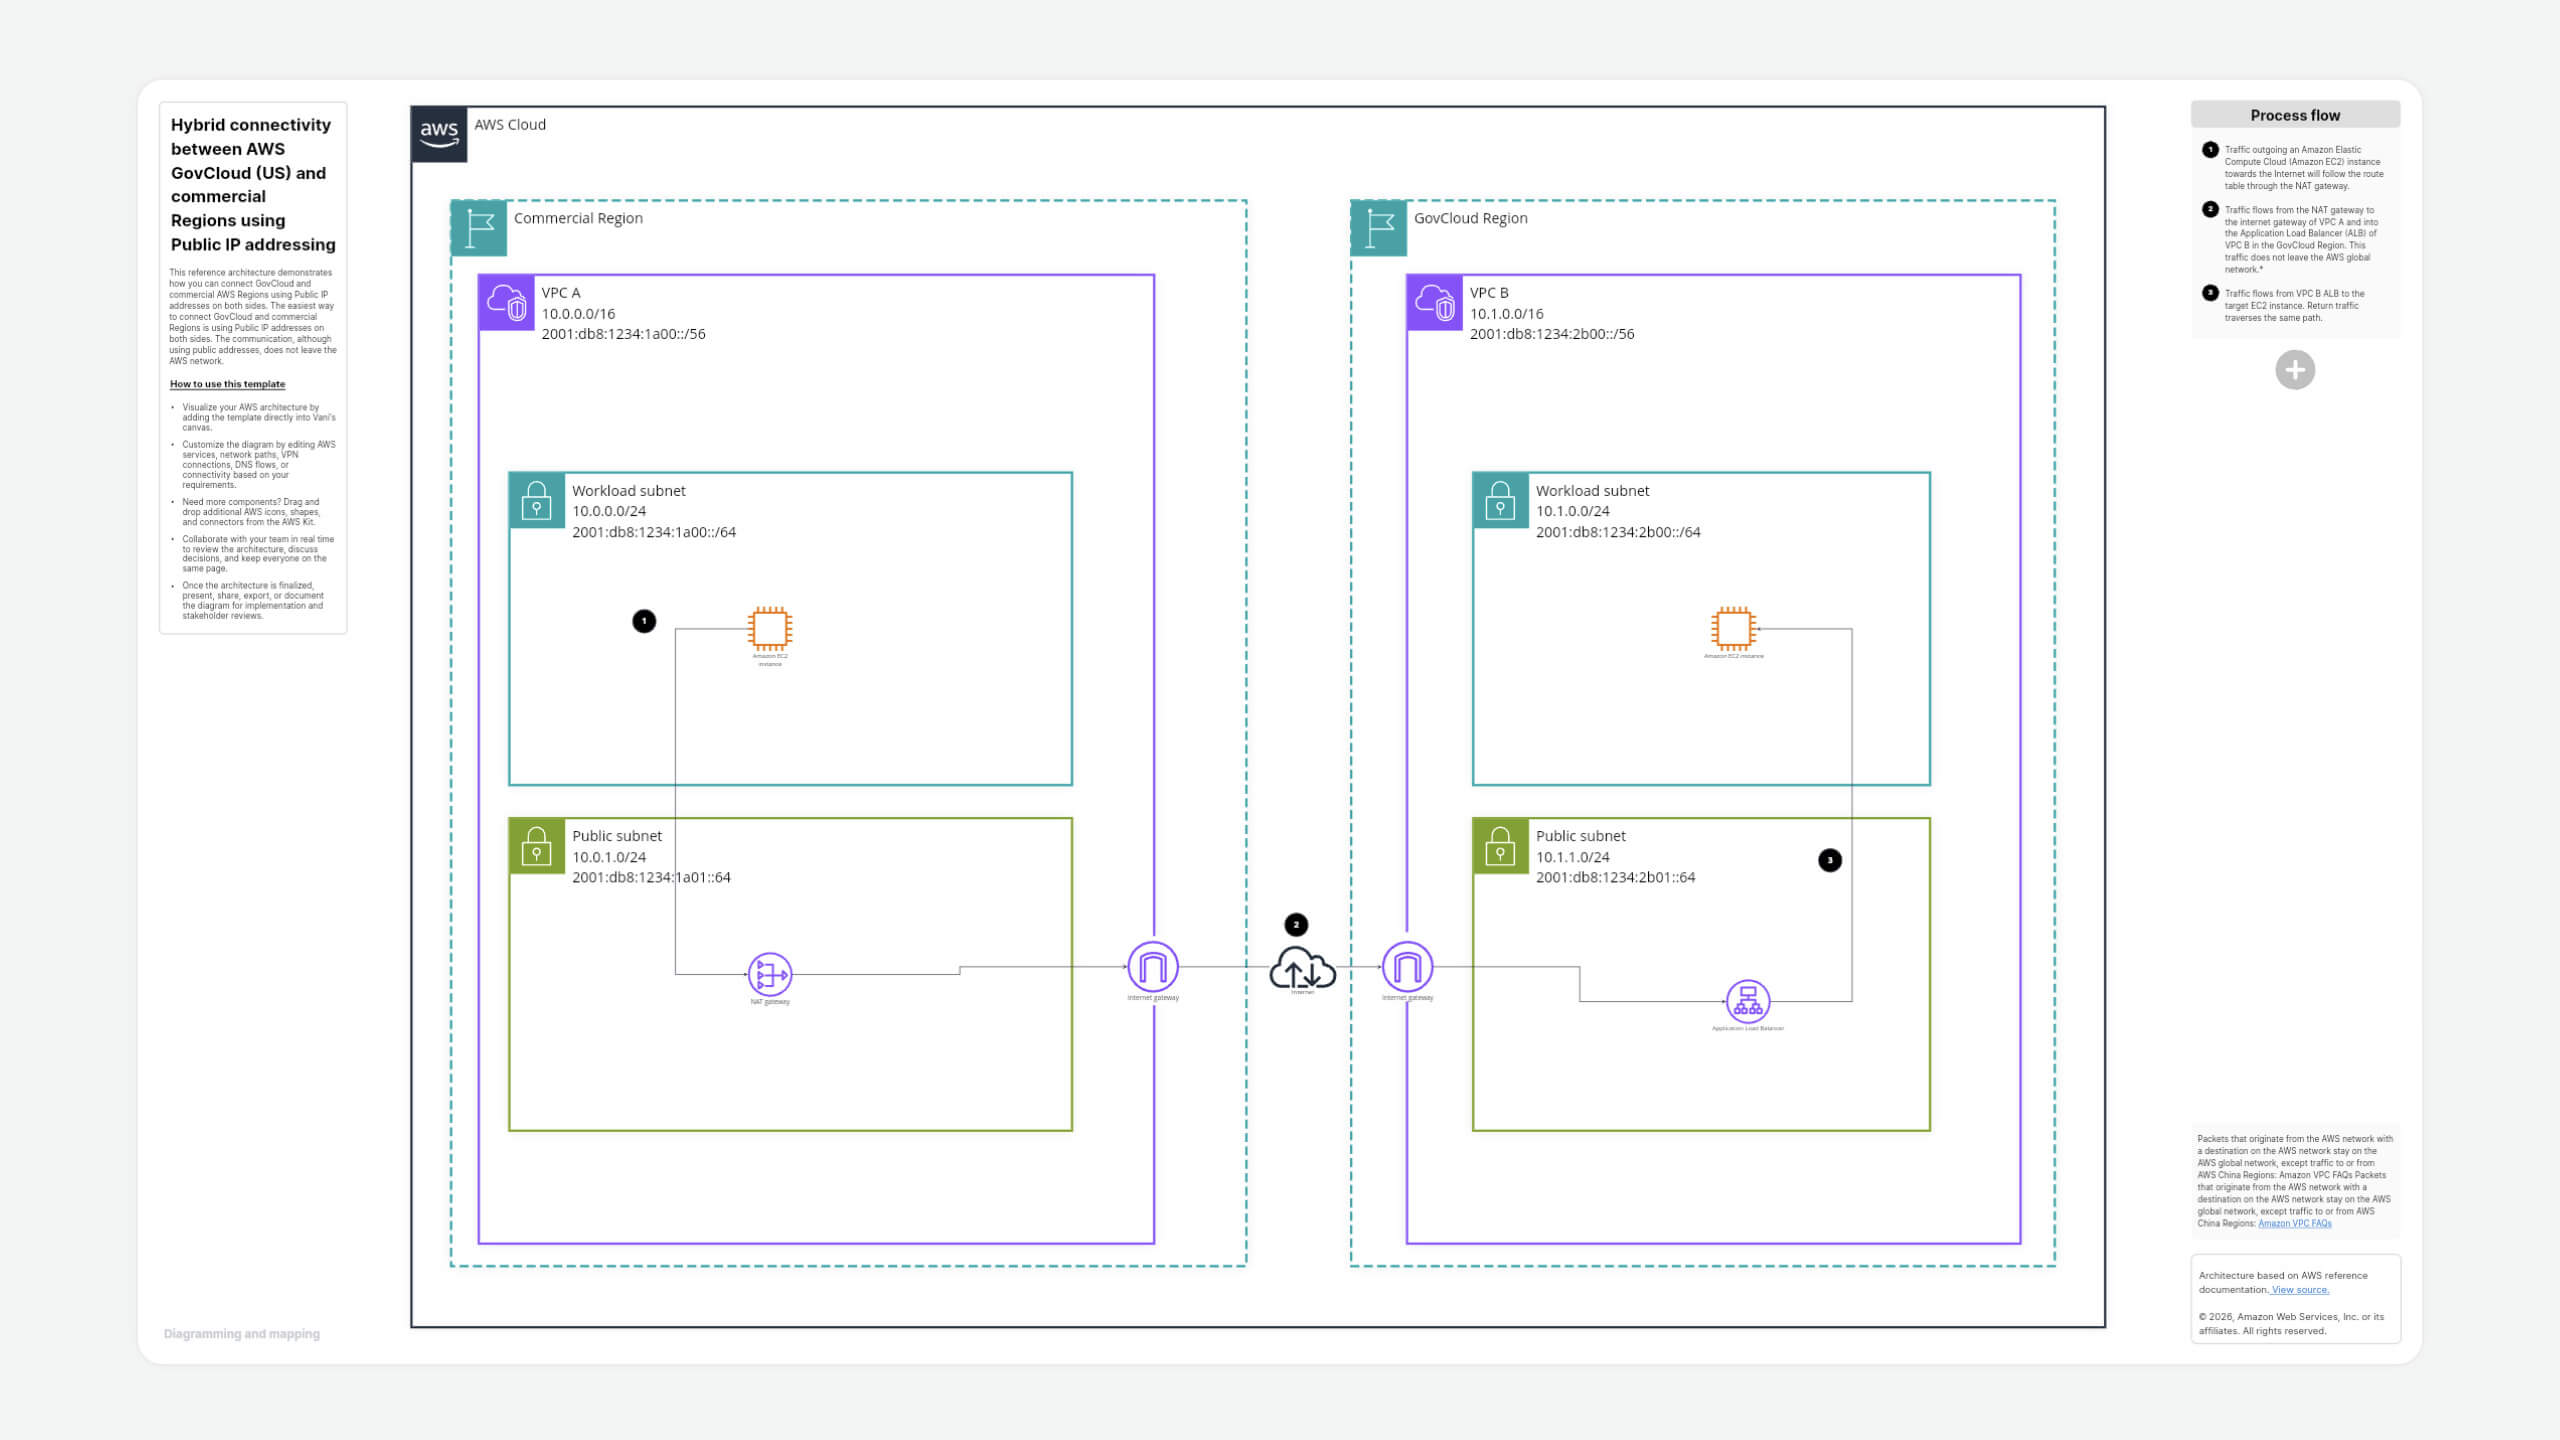Select the Need more components bullet
2560x1440 pixels.
click(x=251, y=512)
